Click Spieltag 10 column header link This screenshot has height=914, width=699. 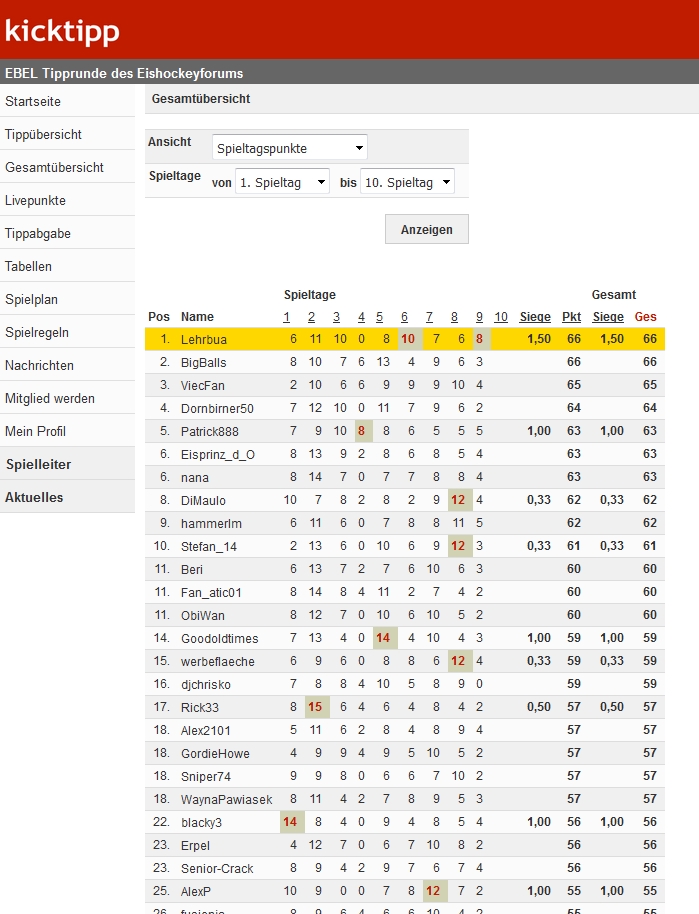[x=501, y=317]
